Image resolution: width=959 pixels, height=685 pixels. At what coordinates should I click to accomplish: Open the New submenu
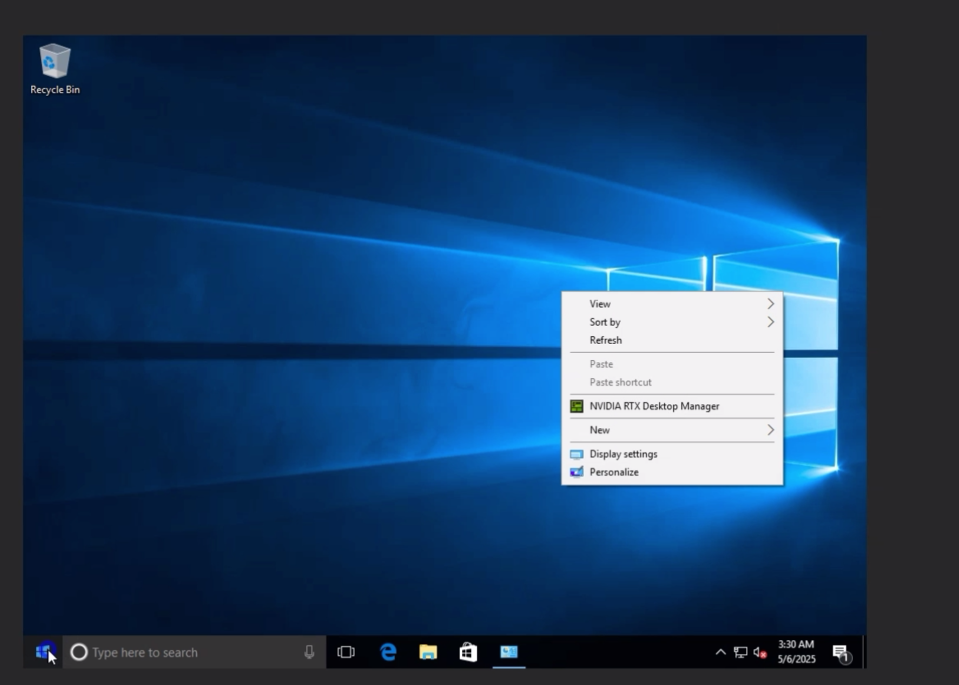pos(672,430)
